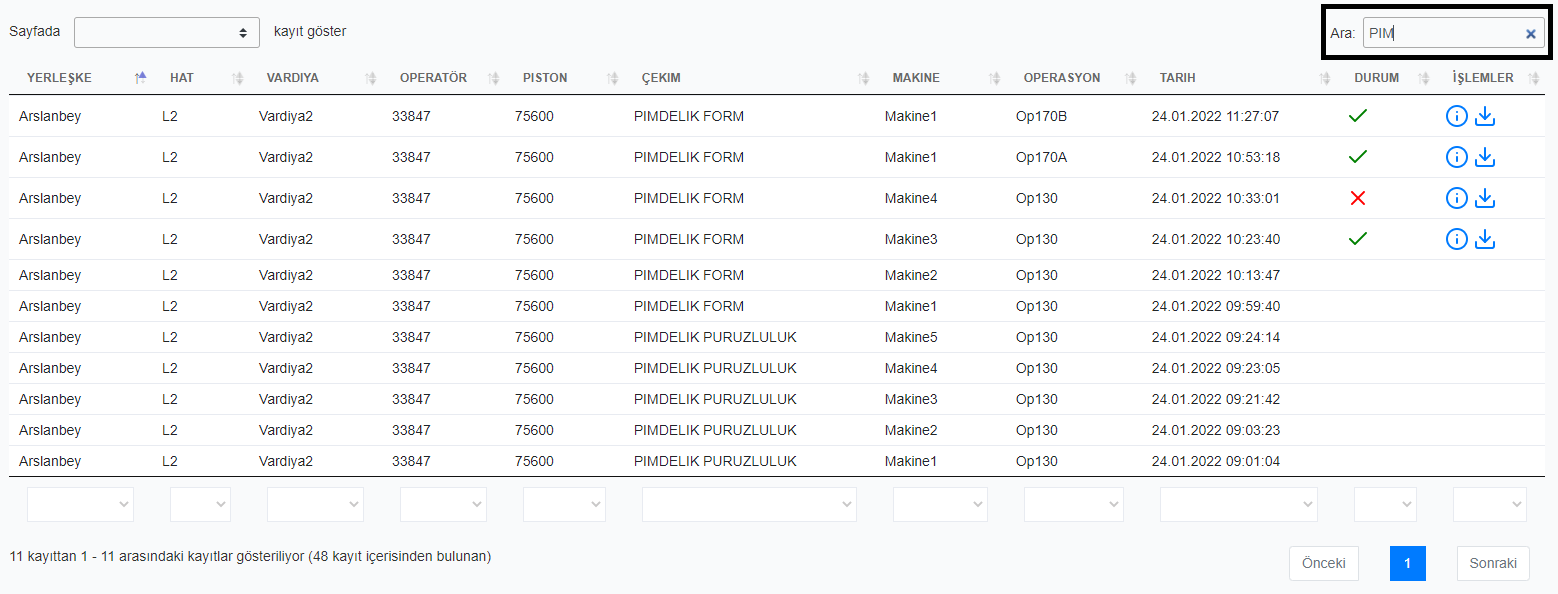Open the MAKINE filter dropdown

coord(940,504)
